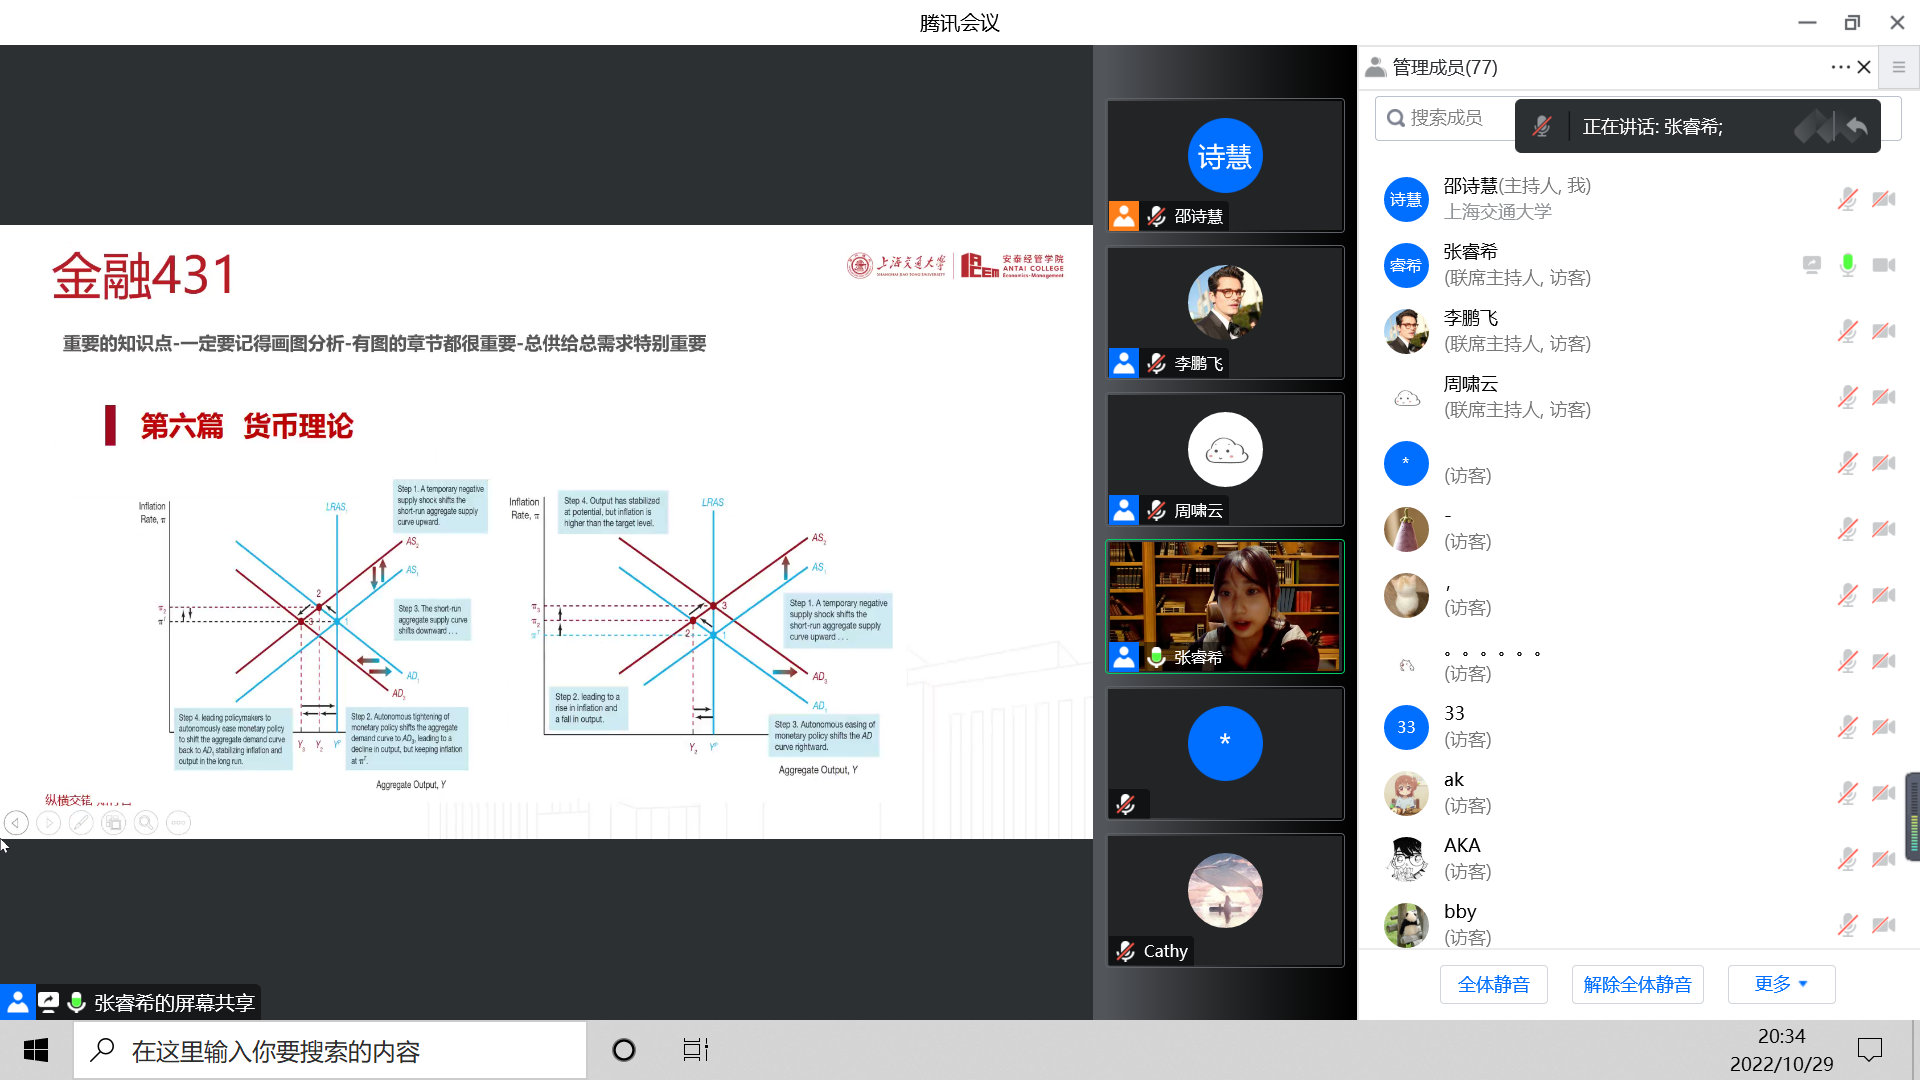Select 张睿希's video thumbnail

click(1224, 606)
